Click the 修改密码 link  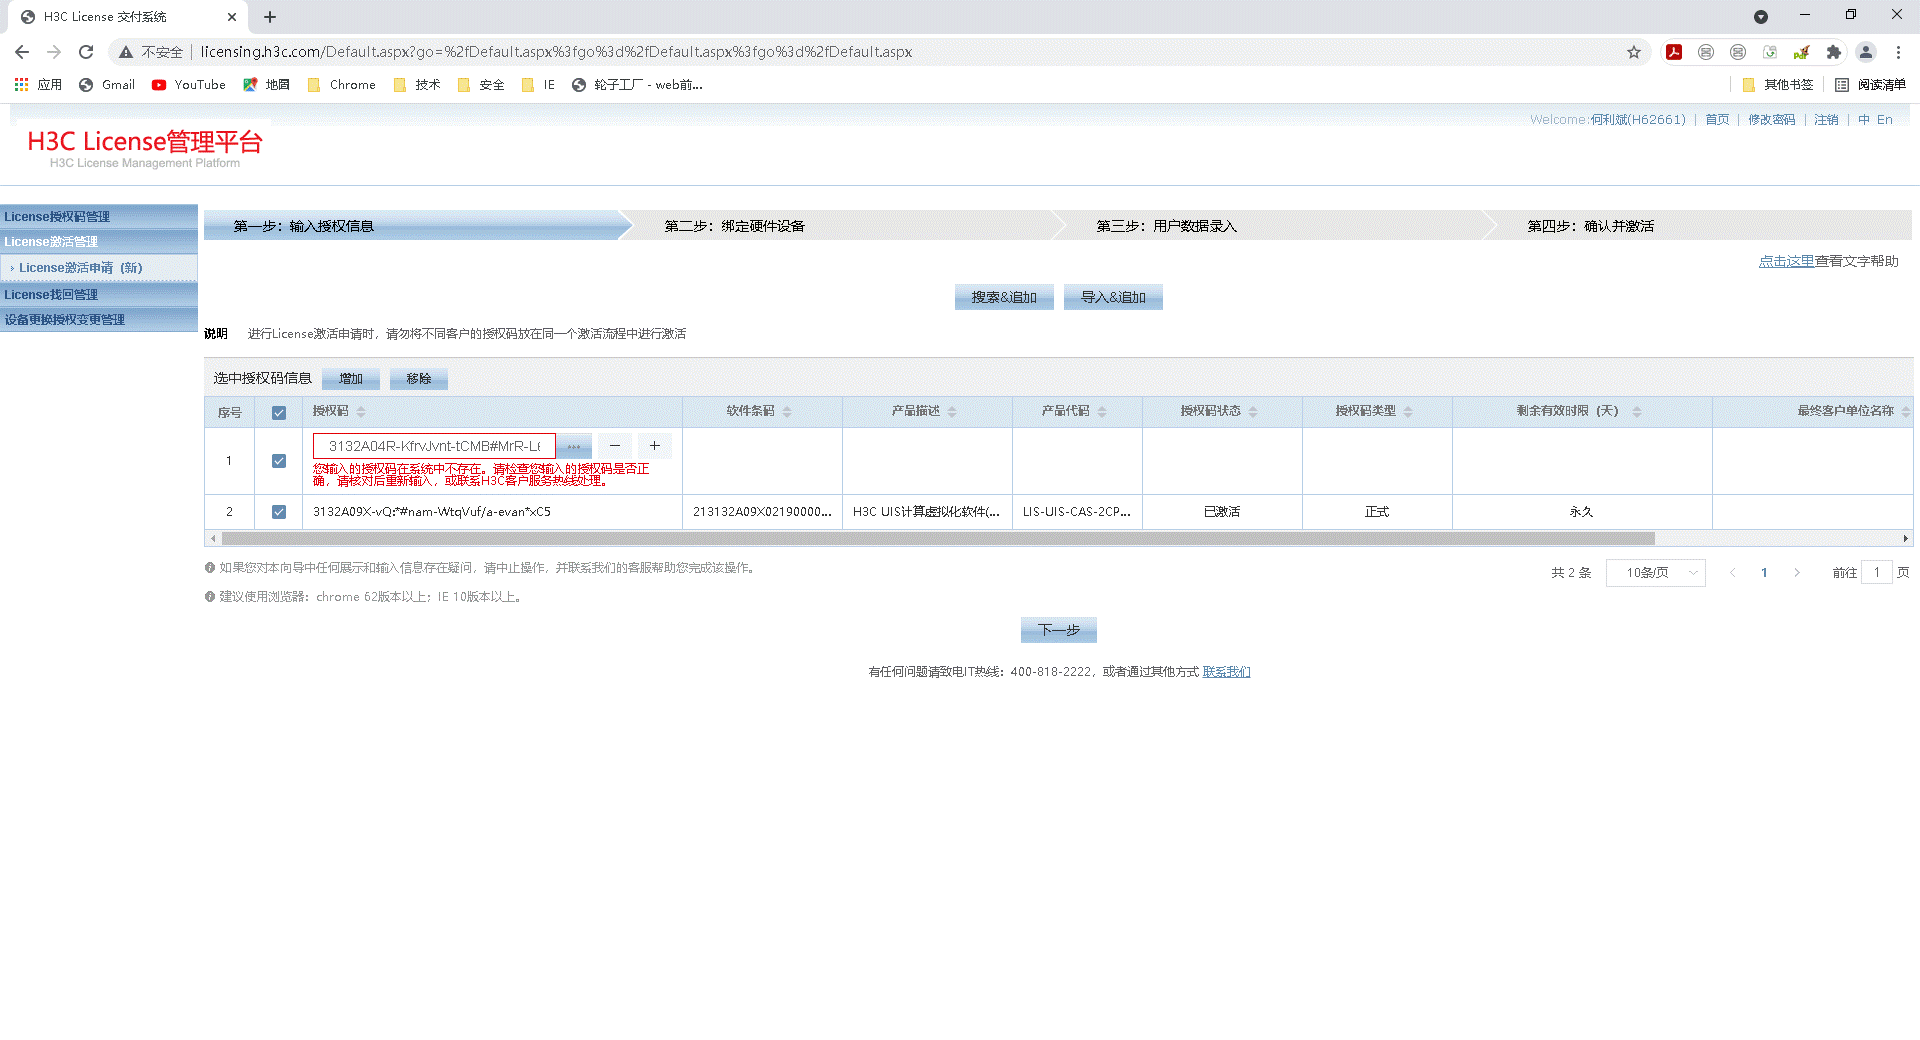tap(1772, 120)
